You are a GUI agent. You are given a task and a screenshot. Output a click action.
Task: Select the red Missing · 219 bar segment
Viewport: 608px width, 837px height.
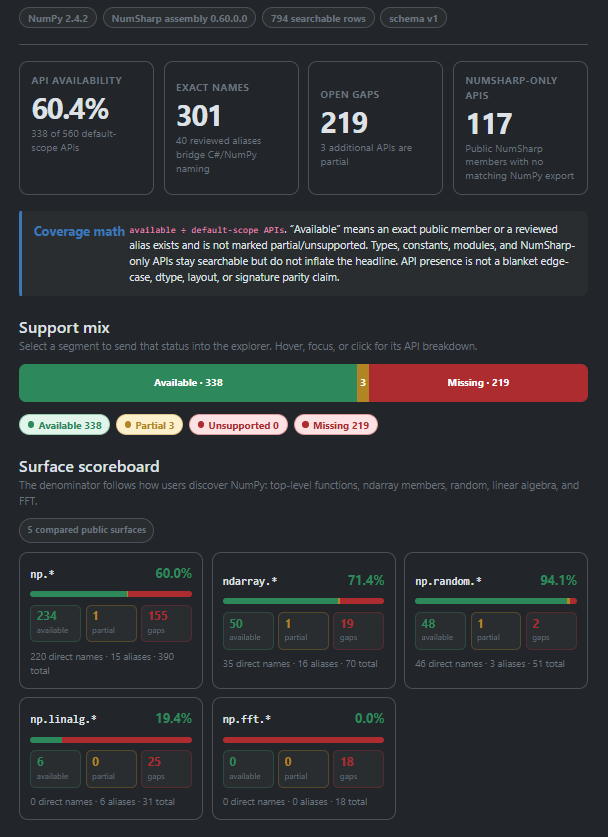pos(478,383)
